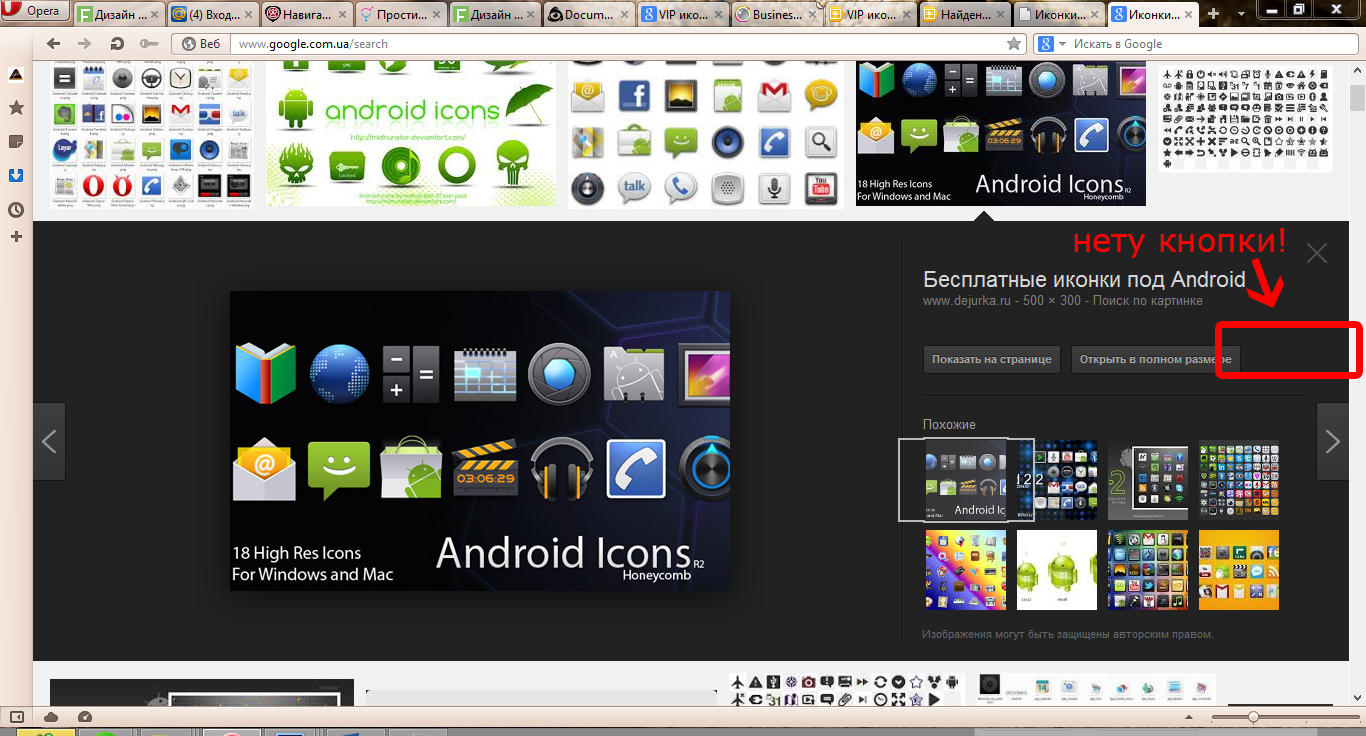Image resolution: width=1366 pixels, height=736 pixels.
Task: Bookmark the page with the star icon
Action: [1014, 44]
